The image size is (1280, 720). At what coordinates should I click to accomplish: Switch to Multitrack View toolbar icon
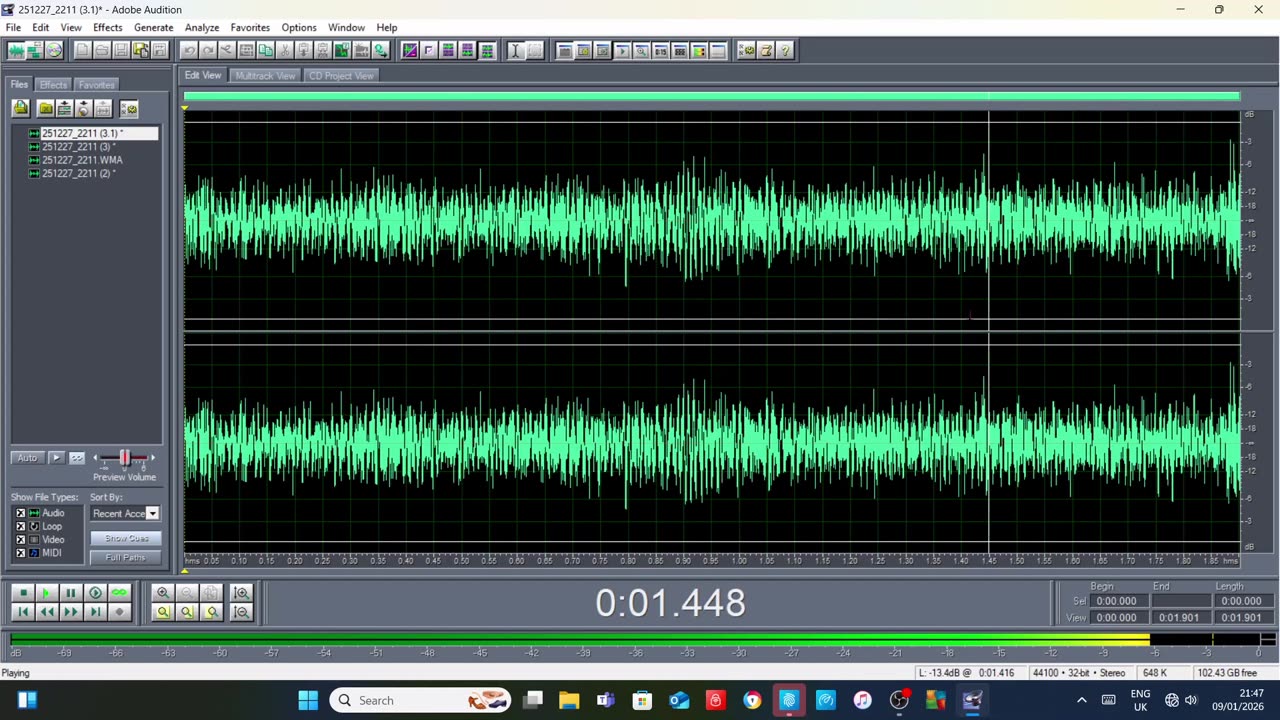click(x=35, y=50)
